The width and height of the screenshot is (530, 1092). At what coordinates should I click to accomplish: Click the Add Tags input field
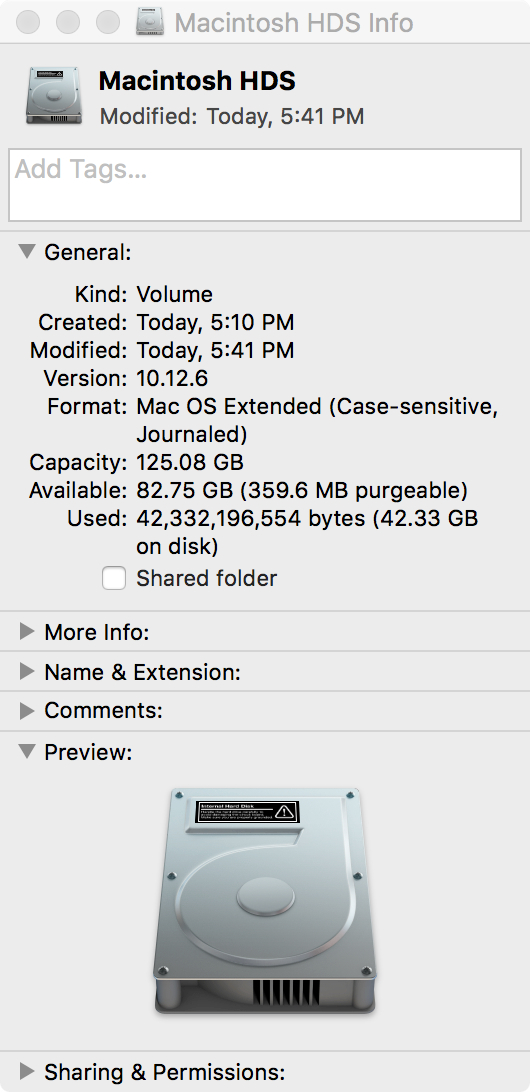pyautogui.click(x=265, y=185)
